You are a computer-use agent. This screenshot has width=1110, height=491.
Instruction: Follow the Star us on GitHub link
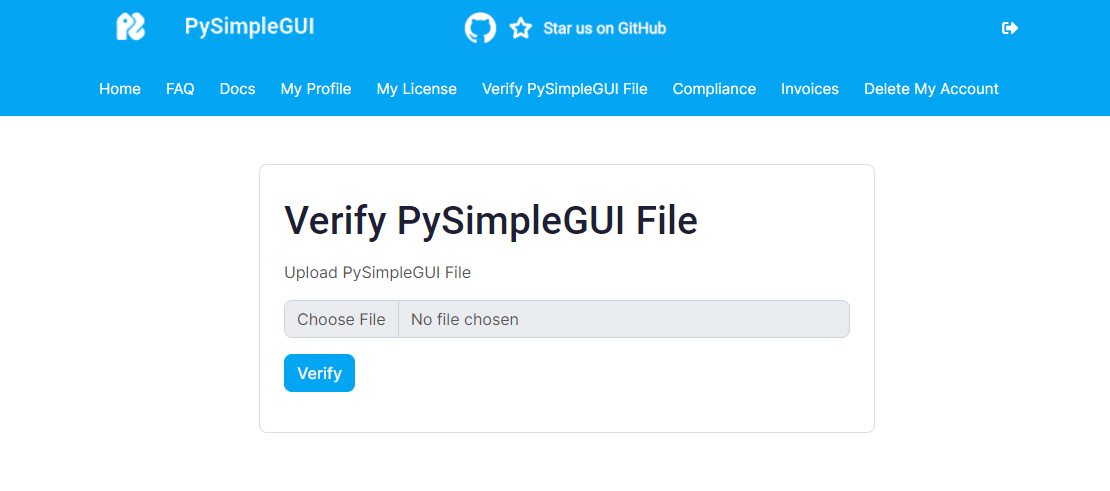point(604,28)
